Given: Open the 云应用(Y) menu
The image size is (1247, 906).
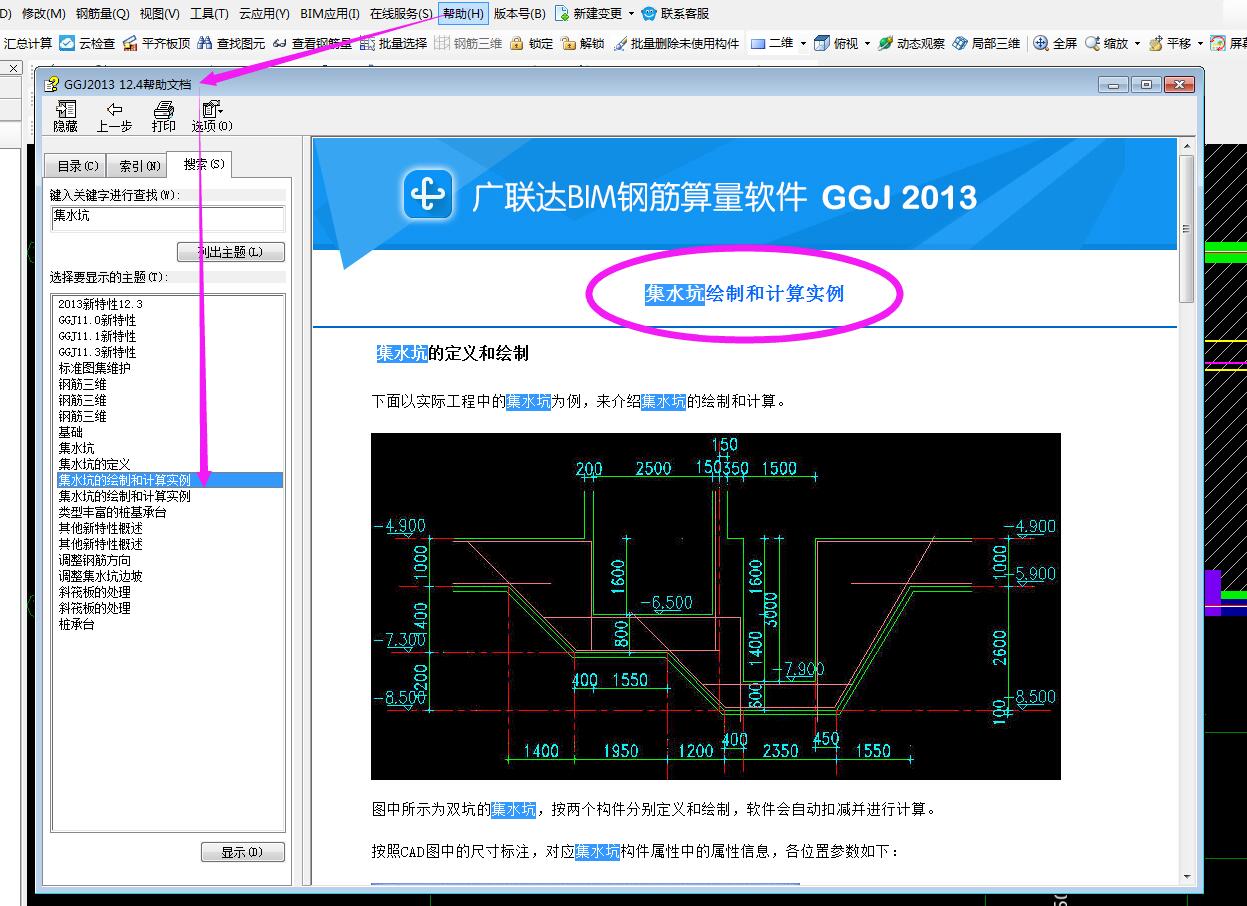Looking at the screenshot, I should click(264, 13).
